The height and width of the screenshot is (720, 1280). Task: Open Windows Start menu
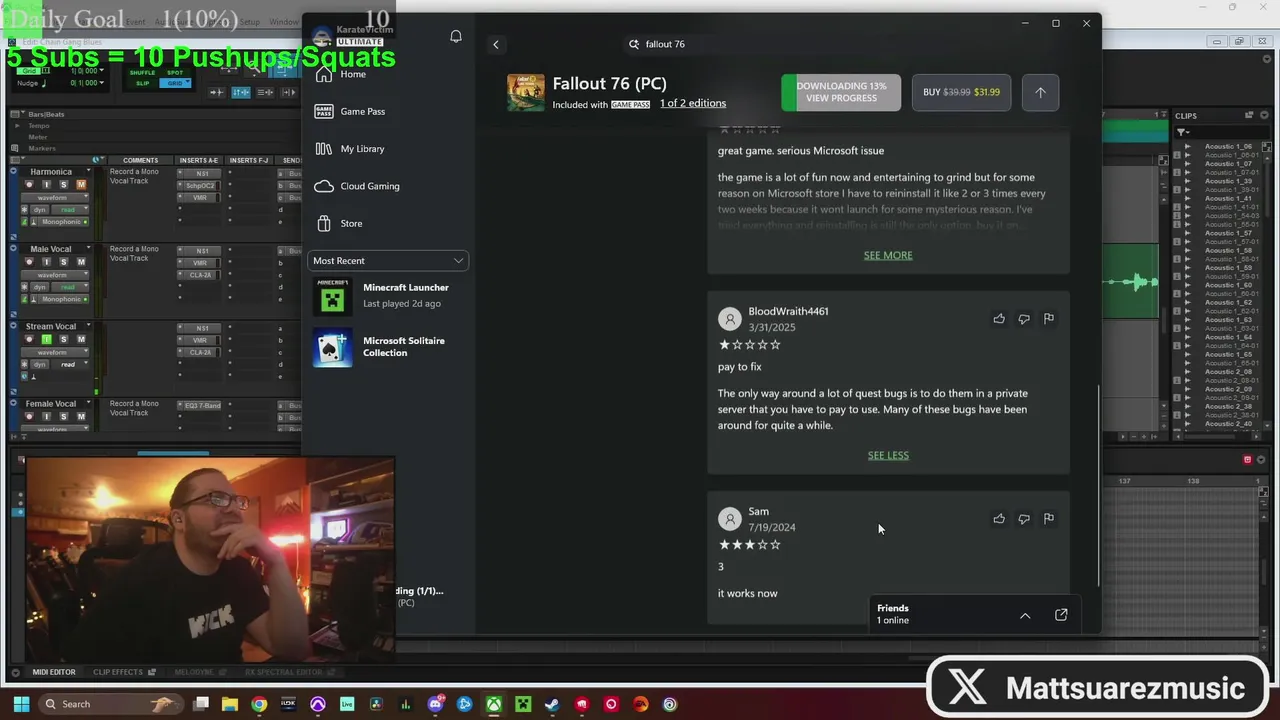pos(22,704)
